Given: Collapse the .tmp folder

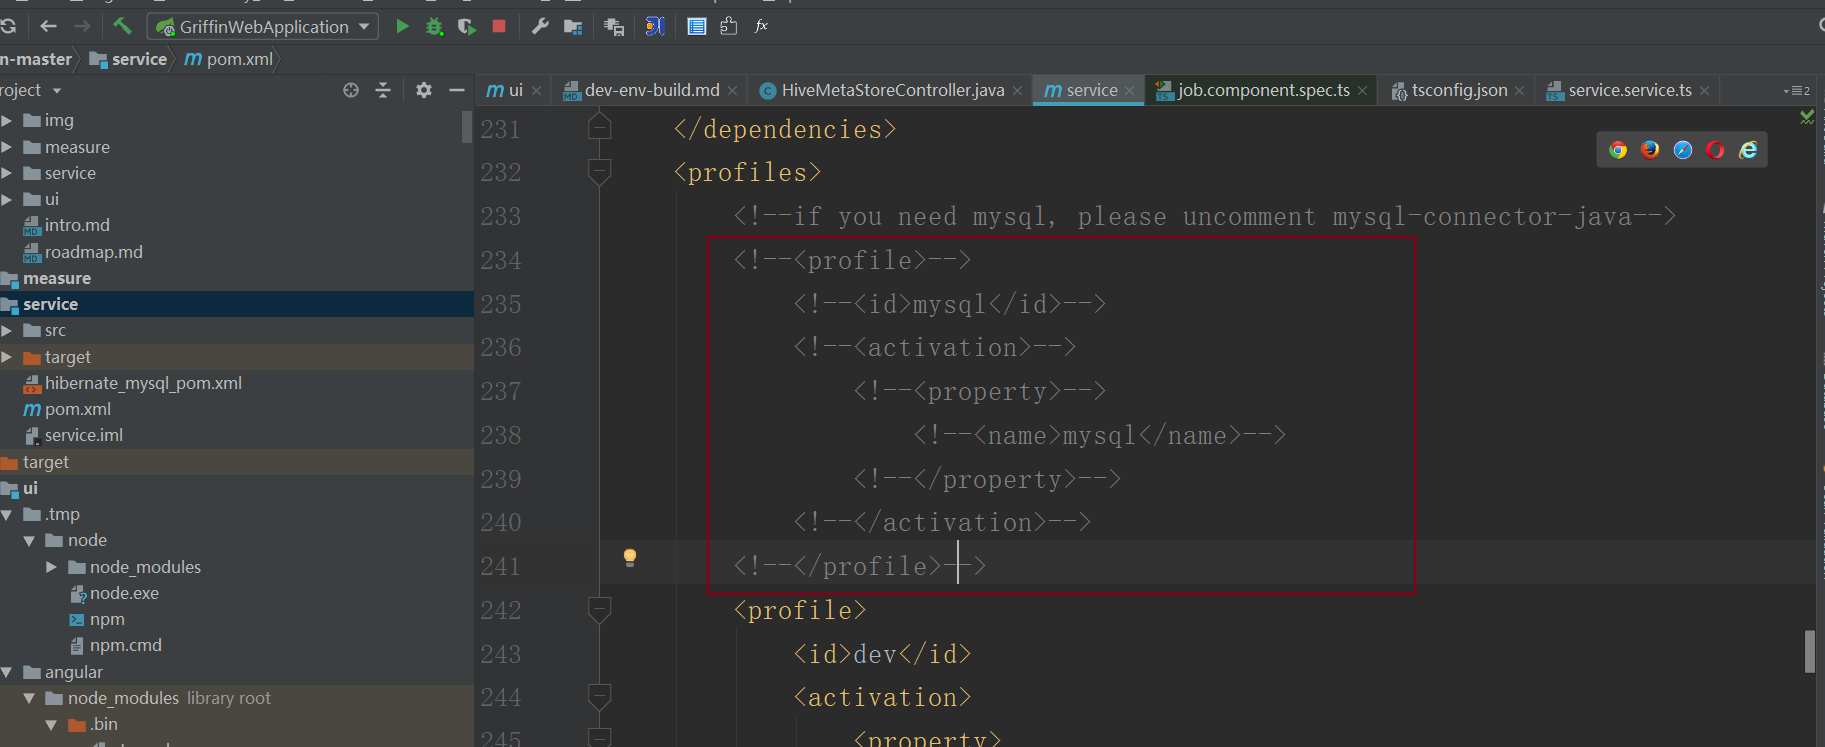Looking at the screenshot, I should pos(7,515).
